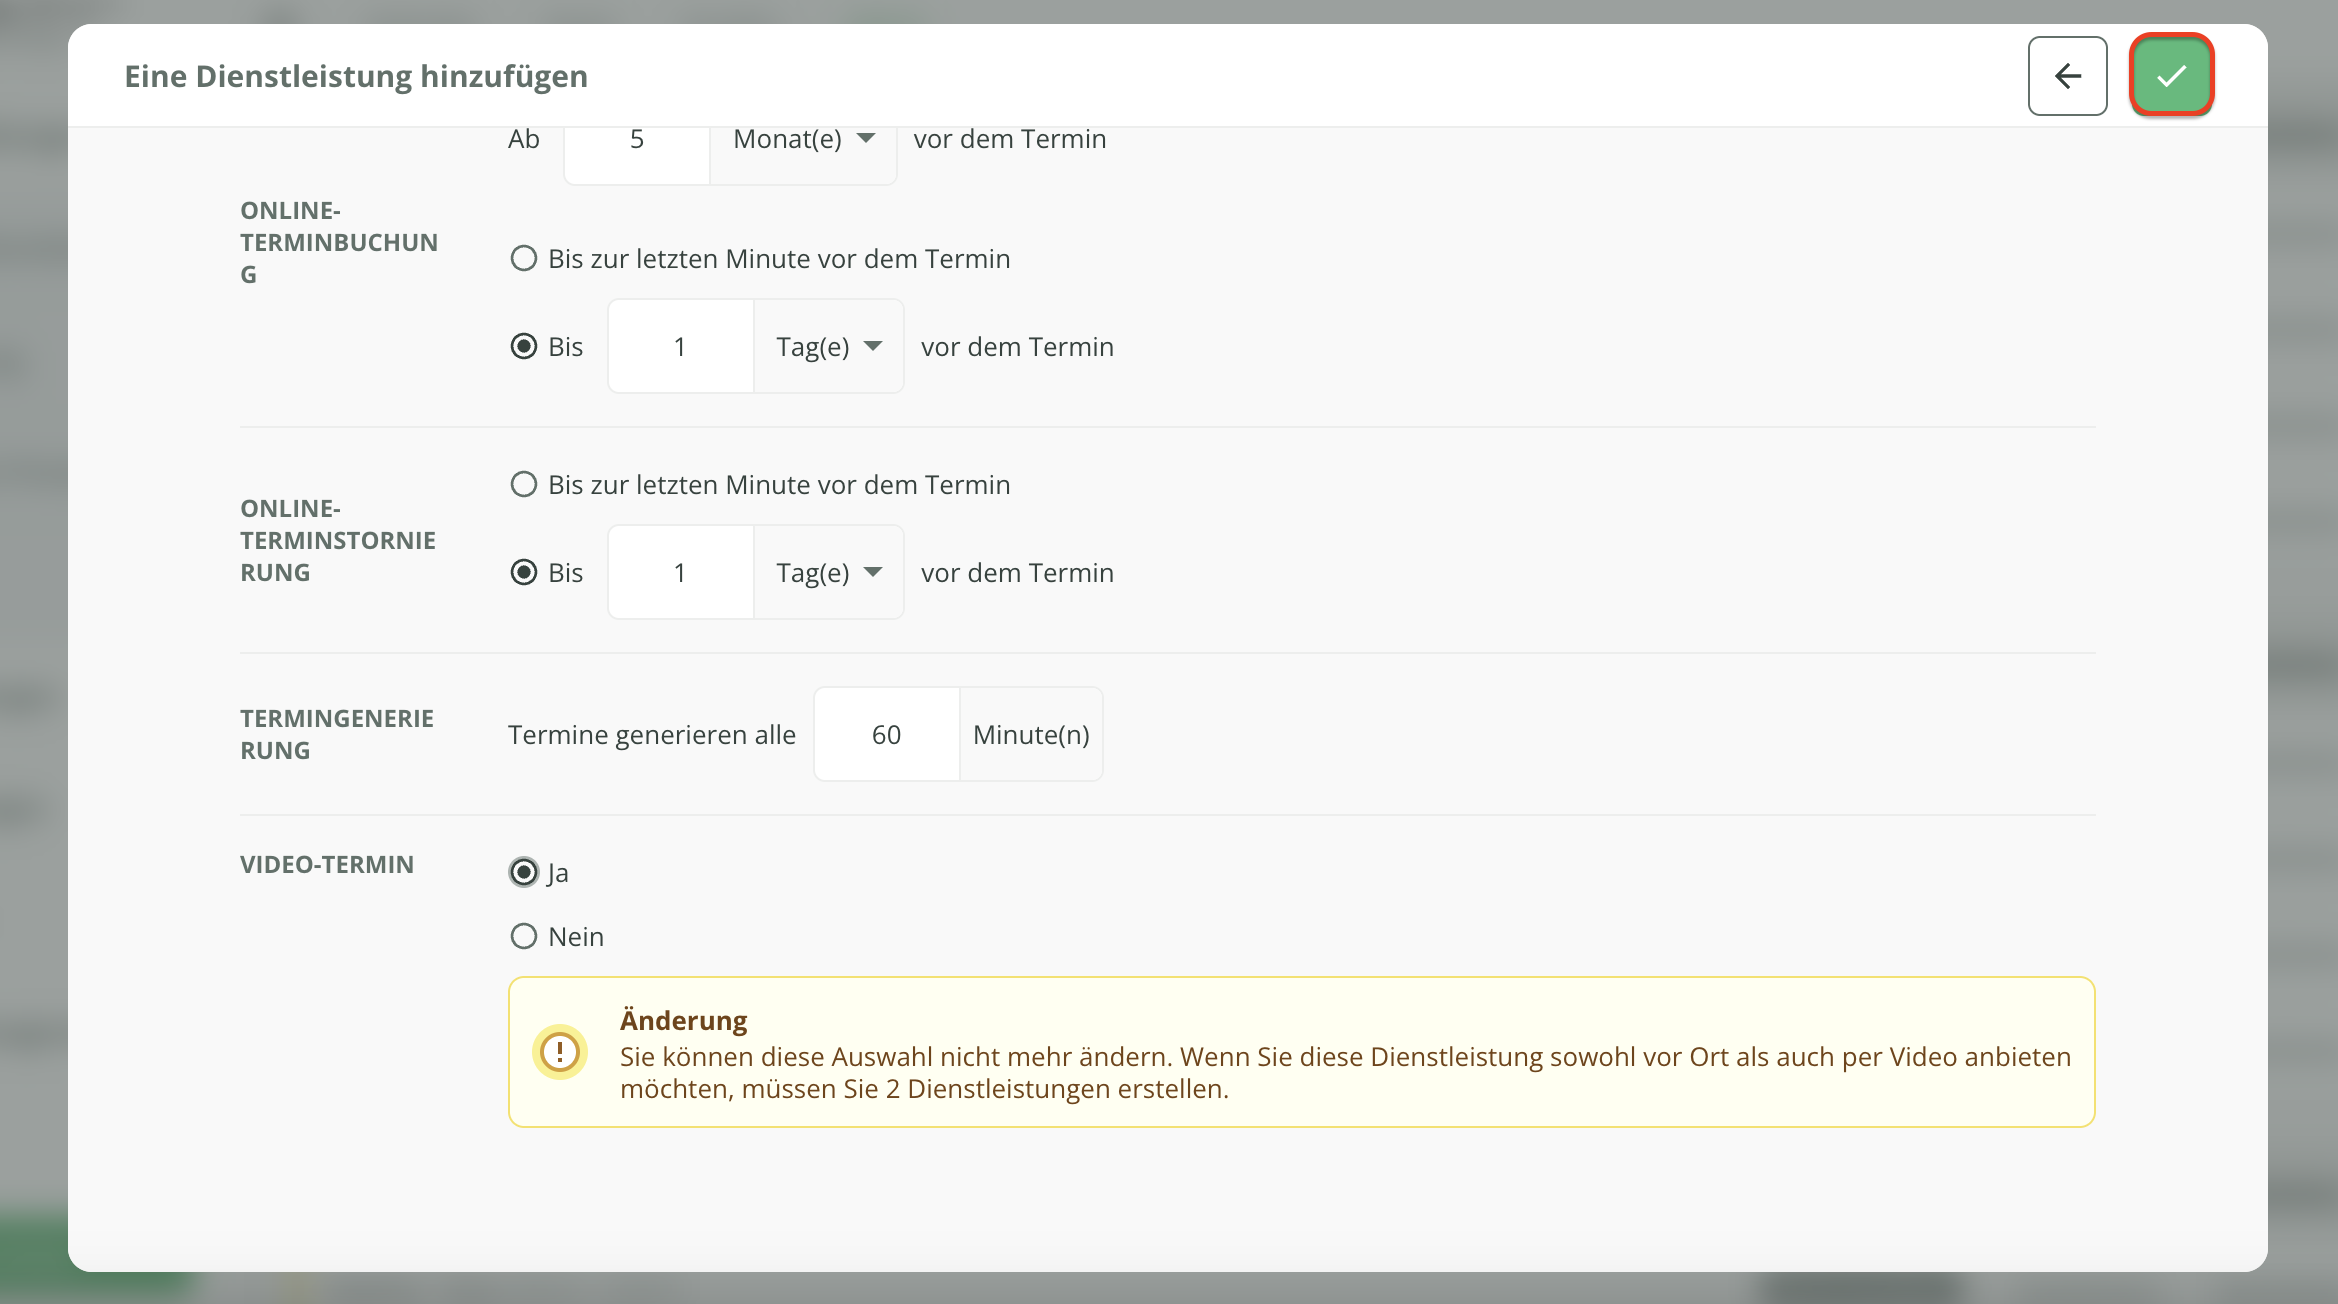Open the Monat(e) unit dropdown
The width and height of the screenshot is (2338, 1304).
(x=803, y=140)
